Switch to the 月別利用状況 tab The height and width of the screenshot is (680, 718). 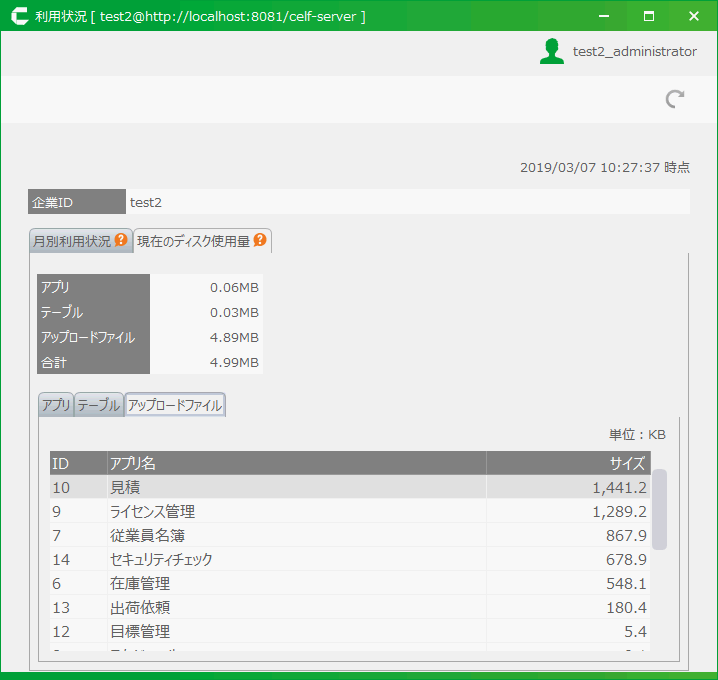click(x=72, y=241)
